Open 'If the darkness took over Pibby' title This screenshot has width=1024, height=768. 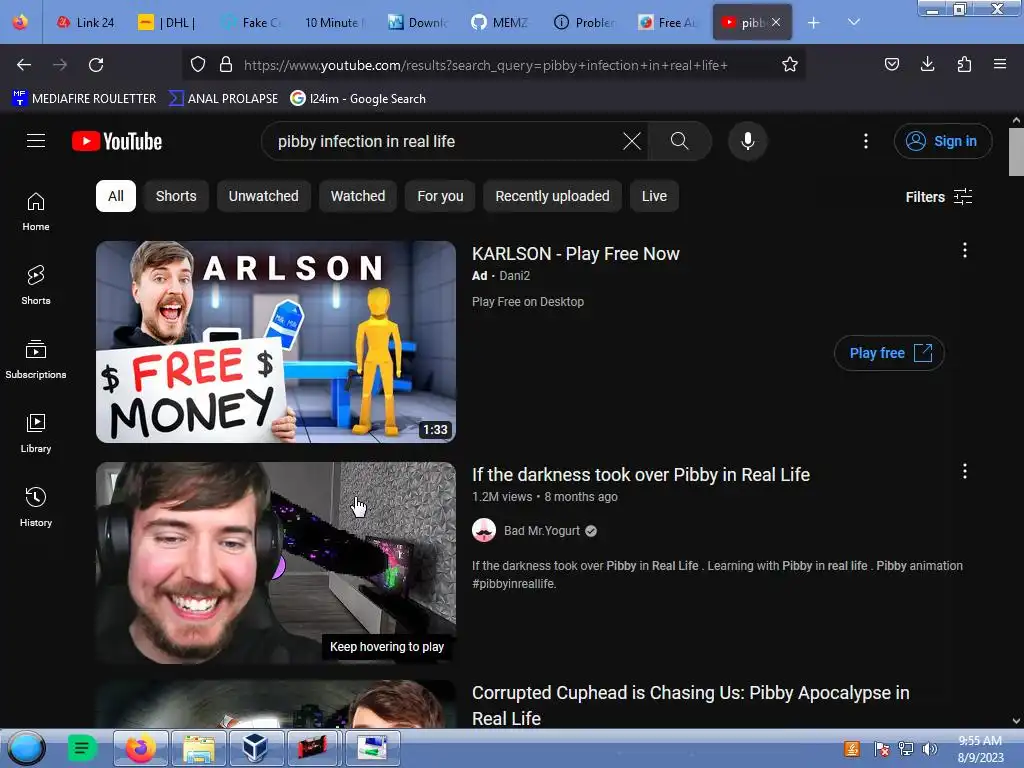[641, 475]
